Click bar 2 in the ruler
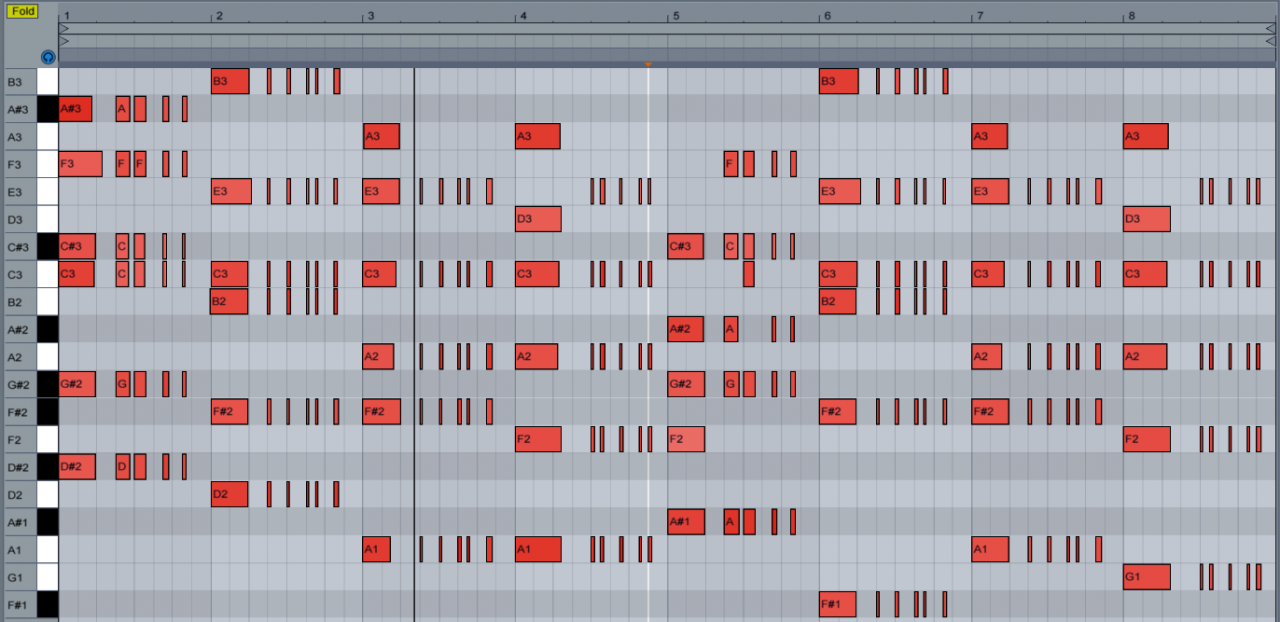This screenshot has width=1280, height=622. tap(219, 17)
